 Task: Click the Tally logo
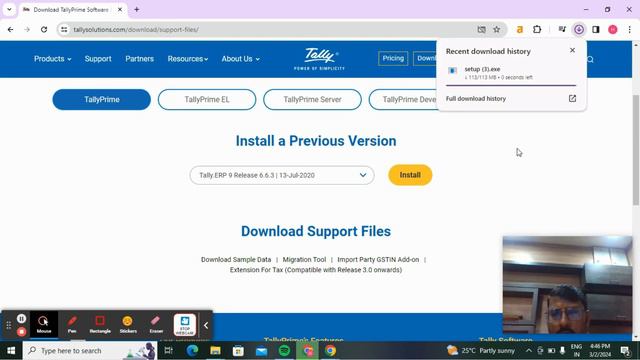click(320, 59)
